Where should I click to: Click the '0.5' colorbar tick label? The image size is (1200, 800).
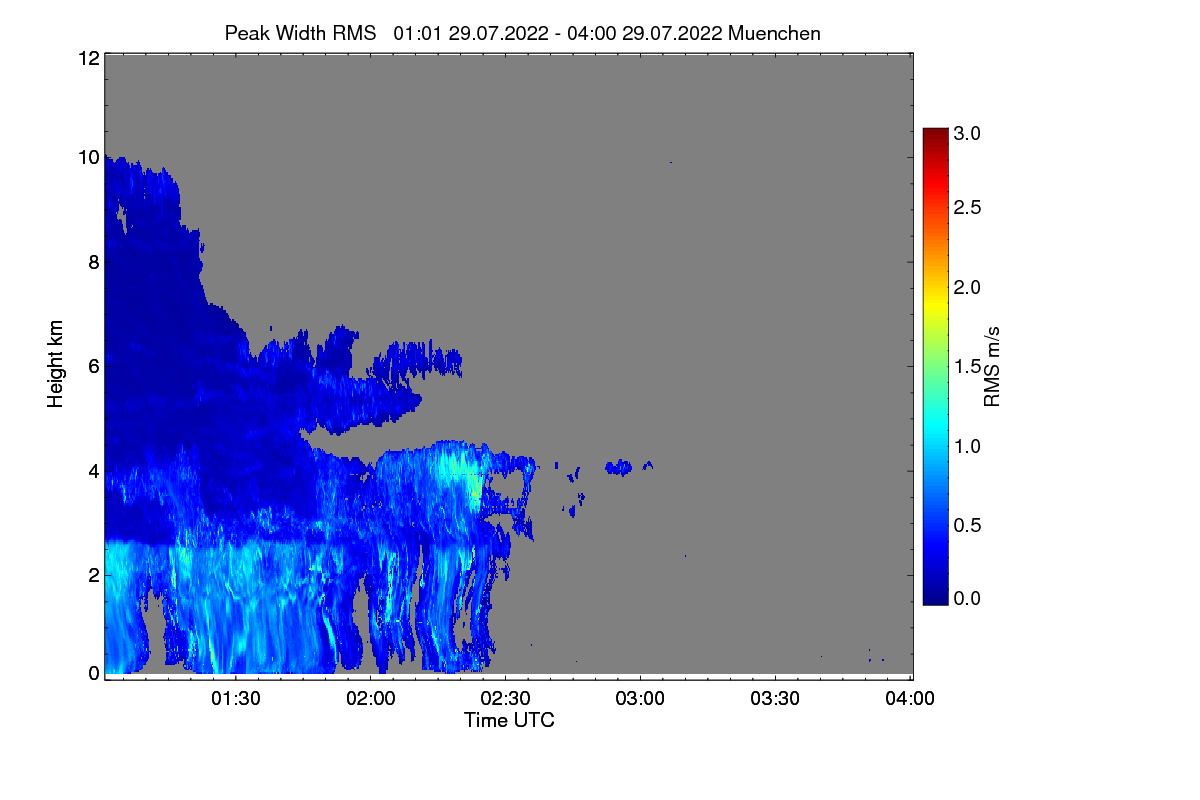click(x=966, y=526)
